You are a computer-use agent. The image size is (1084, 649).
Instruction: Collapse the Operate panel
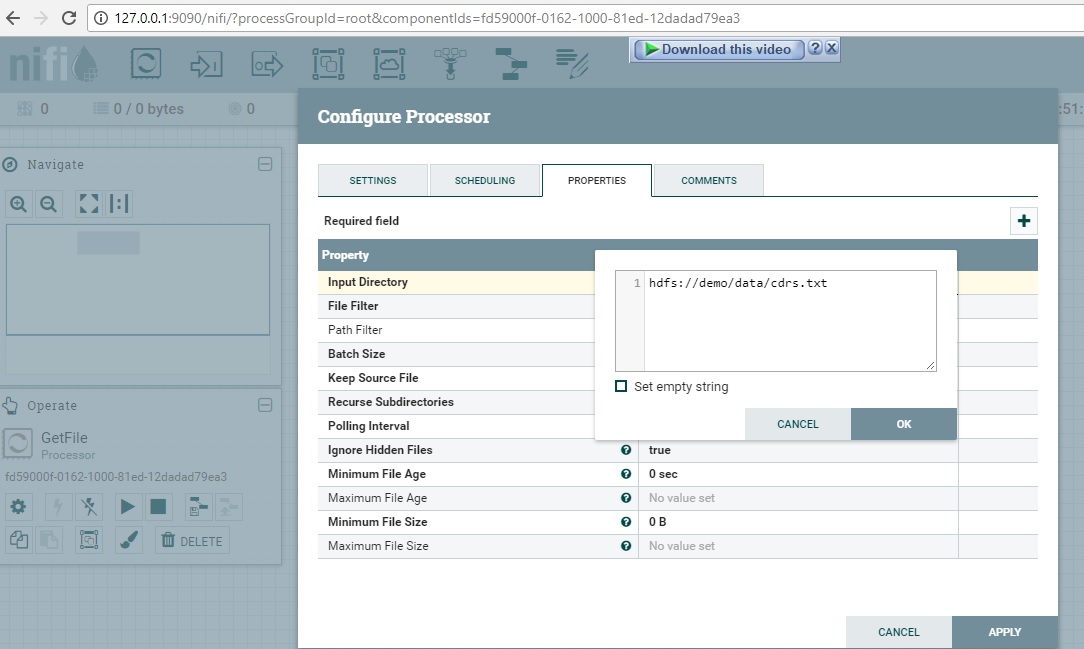[265, 405]
